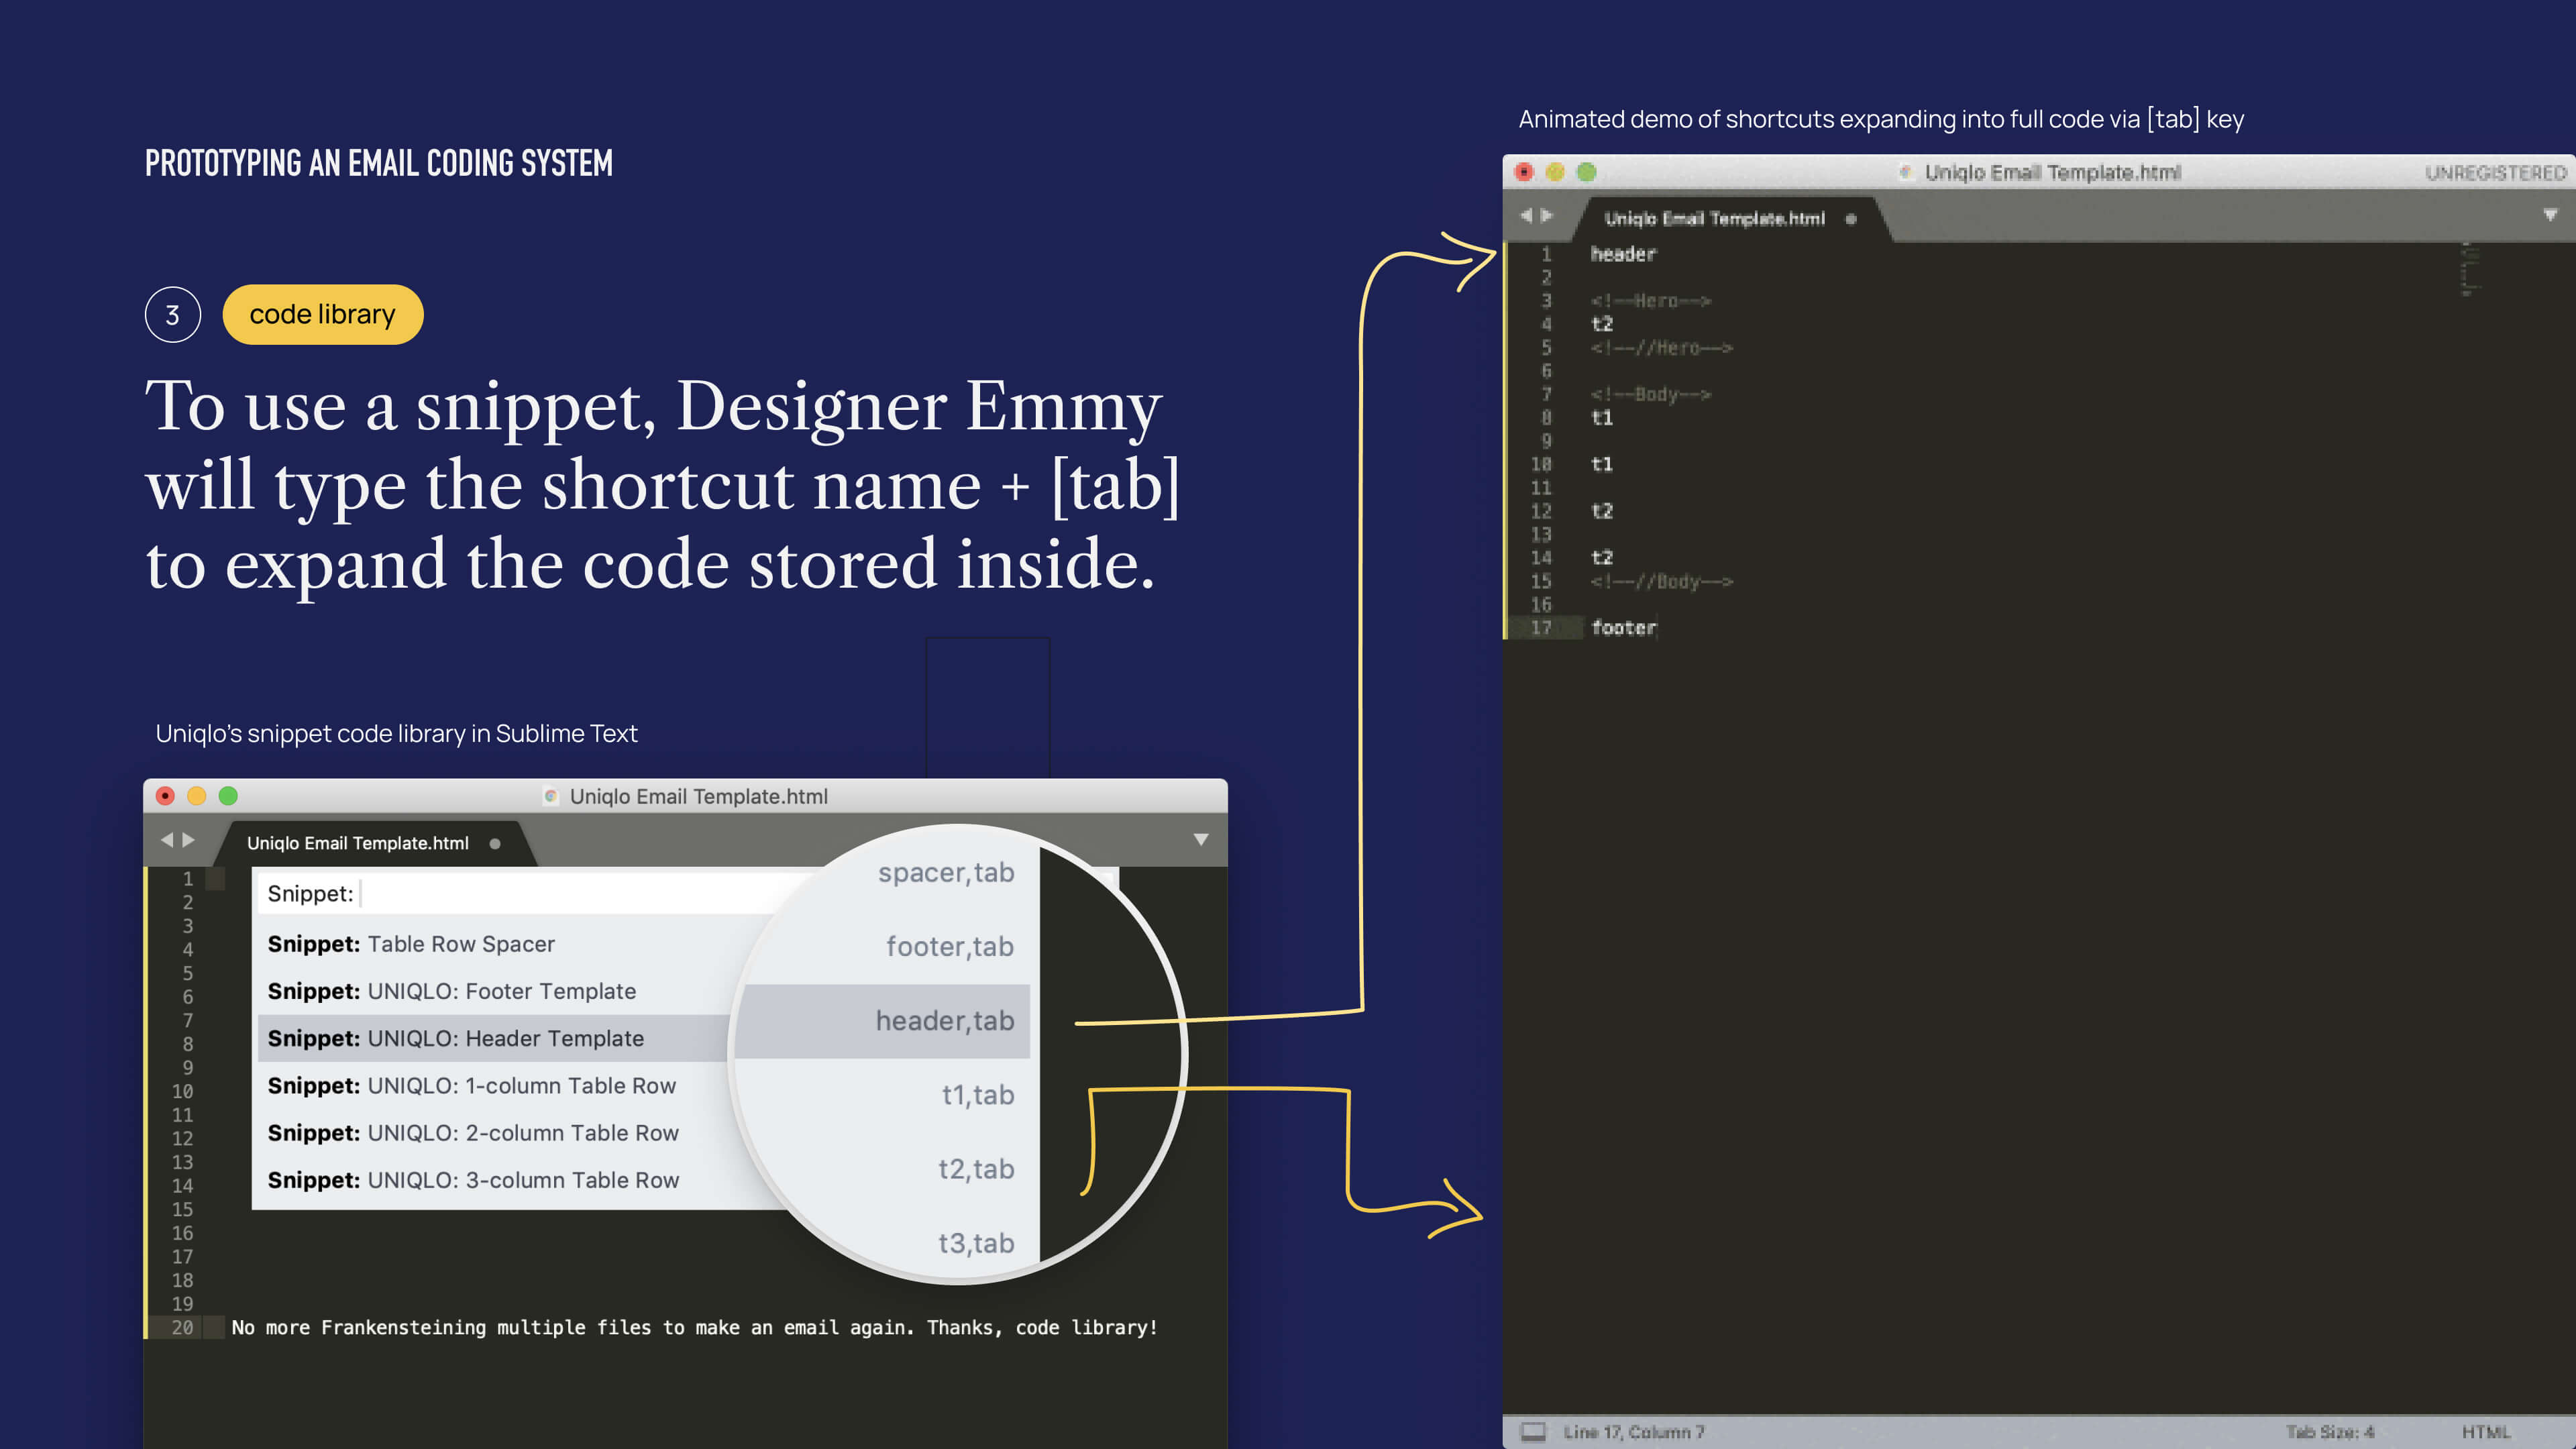The height and width of the screenshot is (1449, 2576).
Task: Click back arrow in left Sublime tab bar
Action: click(167, 840)
